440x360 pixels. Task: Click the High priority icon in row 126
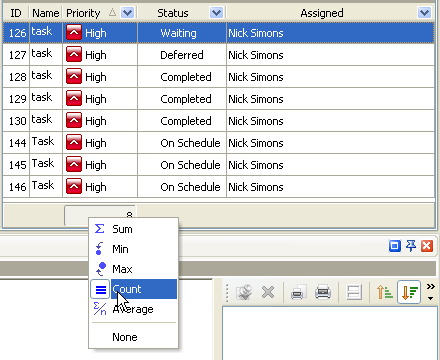[74, 33]
